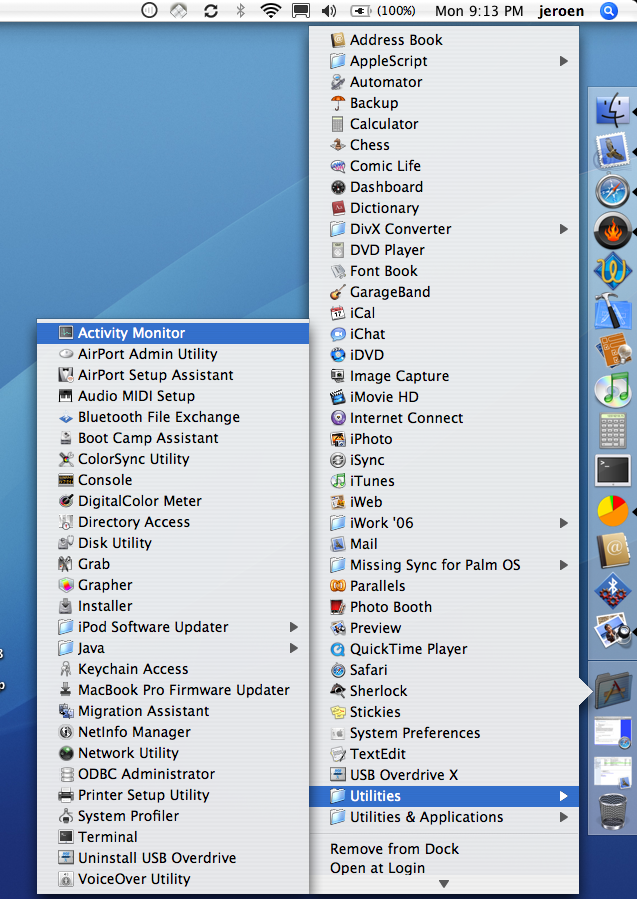
Task: Click the Applications folder in the Dock
Action: (x=613, y=690)
